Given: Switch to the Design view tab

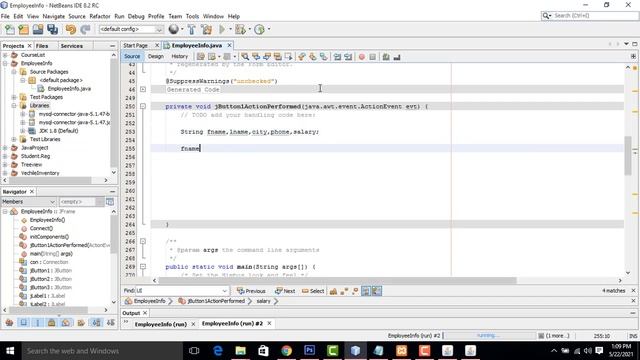Looking at the screenshot, I should point(156,56).
